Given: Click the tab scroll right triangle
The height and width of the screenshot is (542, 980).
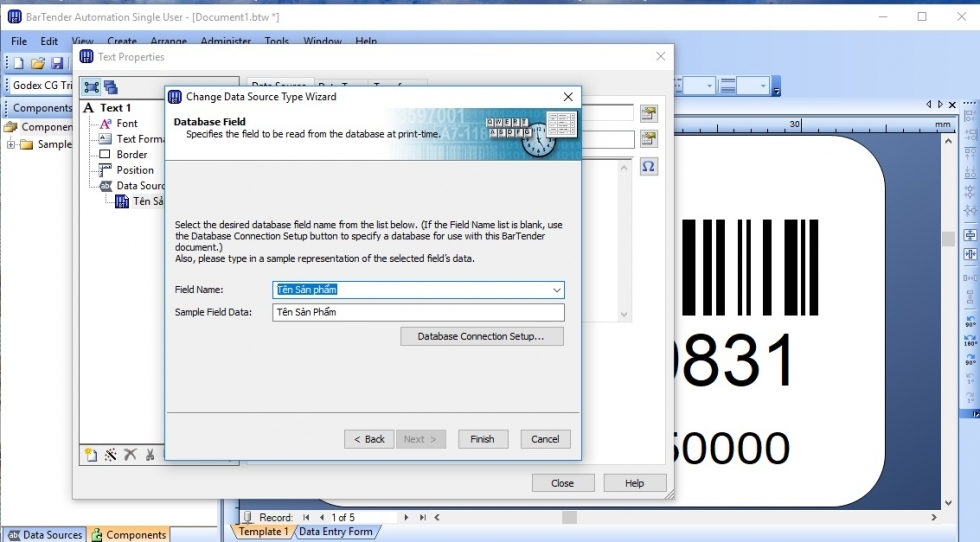Looking at the screenshot, I should tap(940, 104).
